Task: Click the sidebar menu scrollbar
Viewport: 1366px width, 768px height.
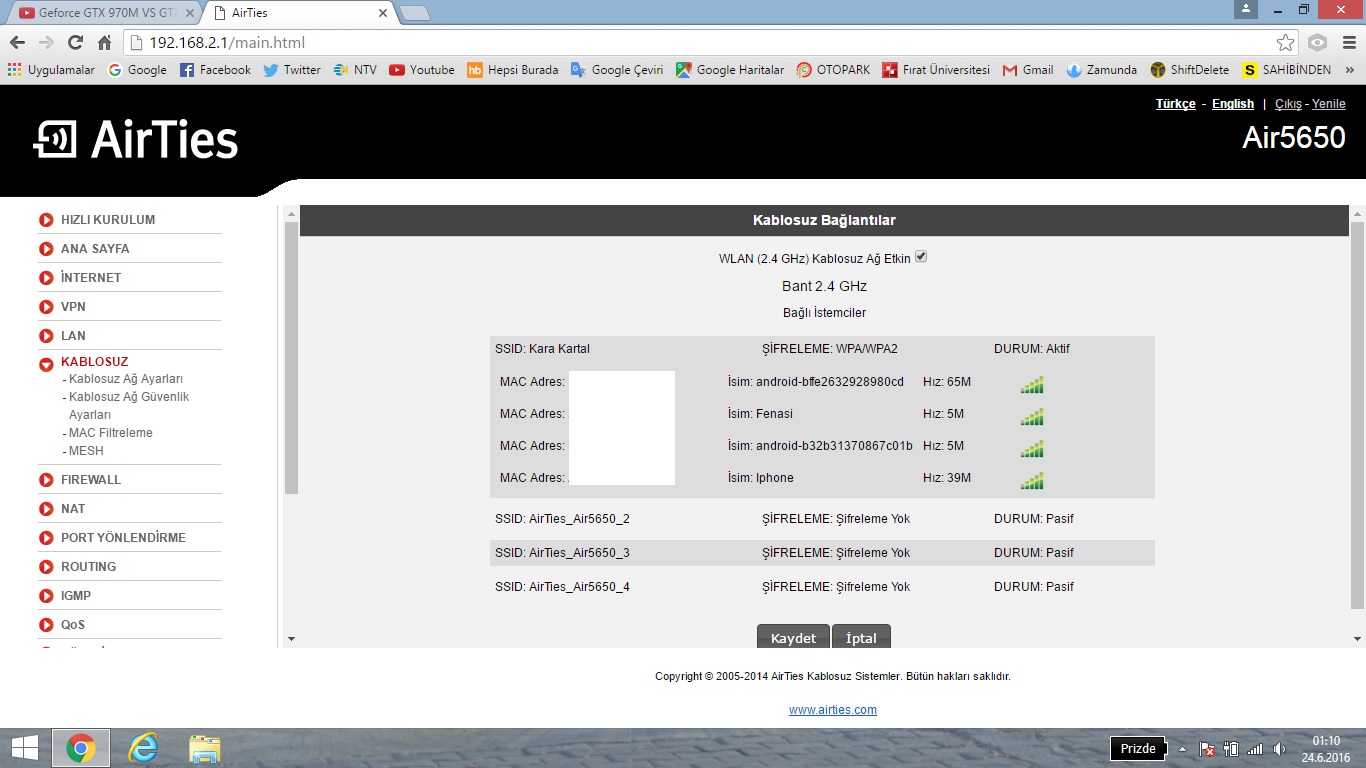Action: 291,358
